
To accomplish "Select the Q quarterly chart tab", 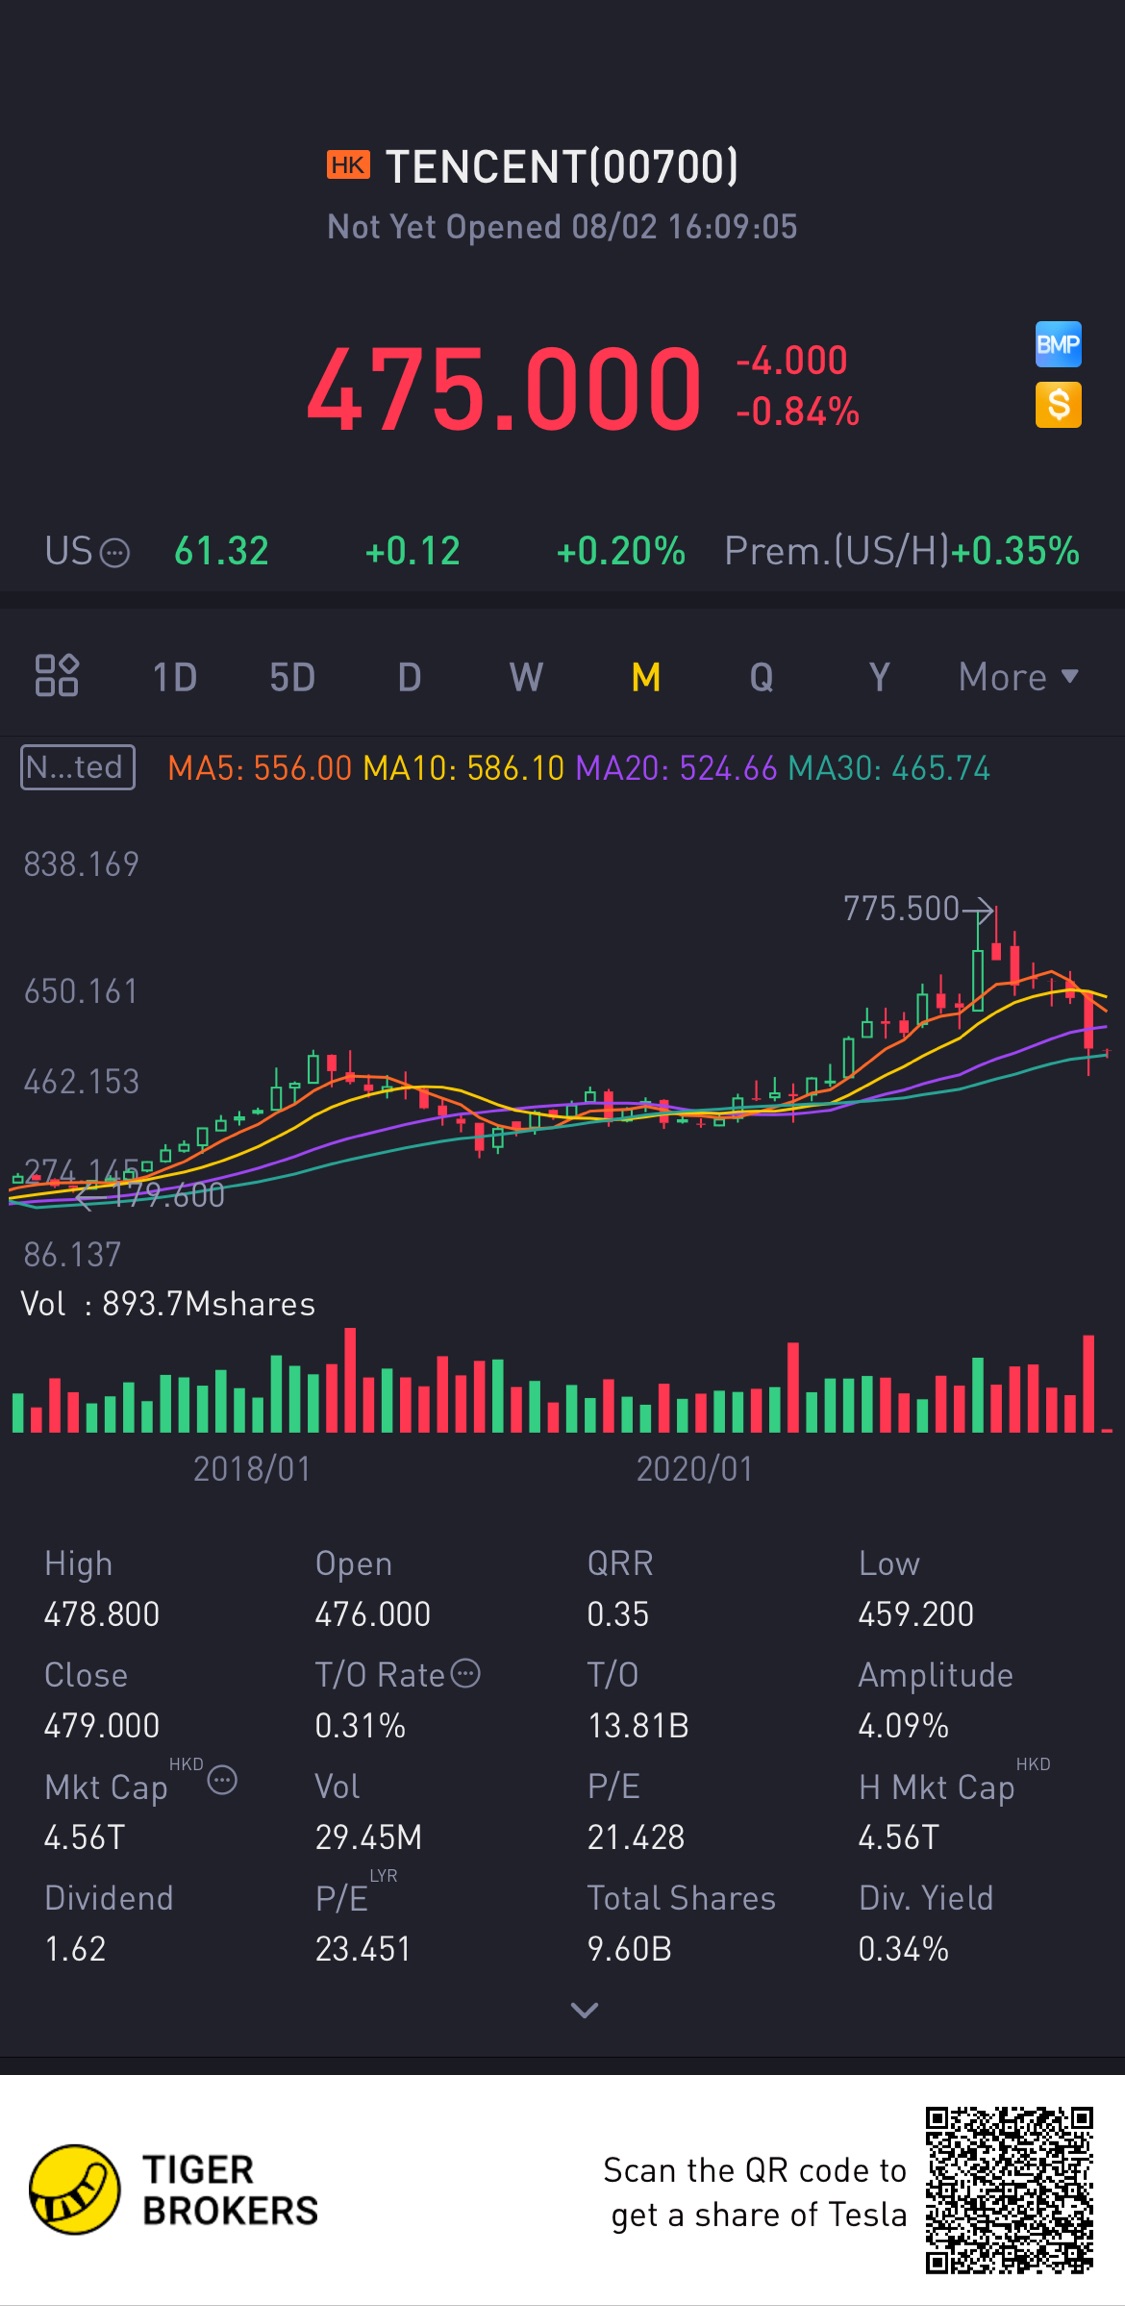I will tap(762, 677).
